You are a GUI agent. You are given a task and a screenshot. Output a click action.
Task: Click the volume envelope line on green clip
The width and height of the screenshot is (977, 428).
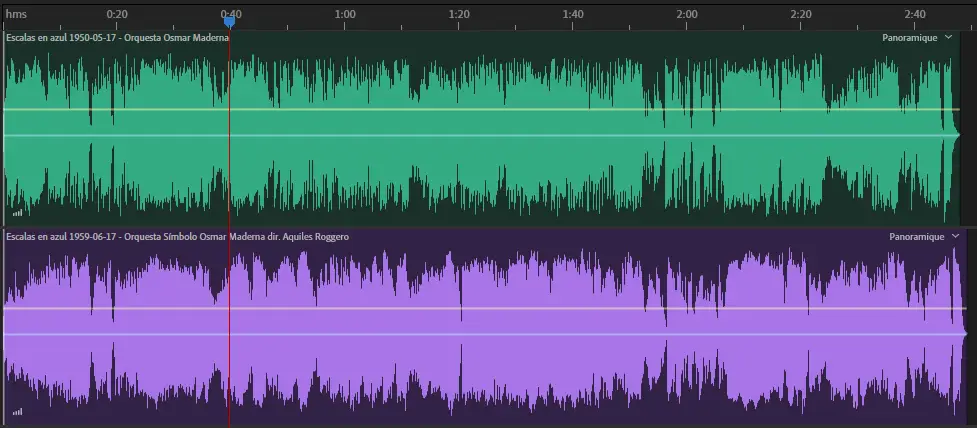(481, 110)
